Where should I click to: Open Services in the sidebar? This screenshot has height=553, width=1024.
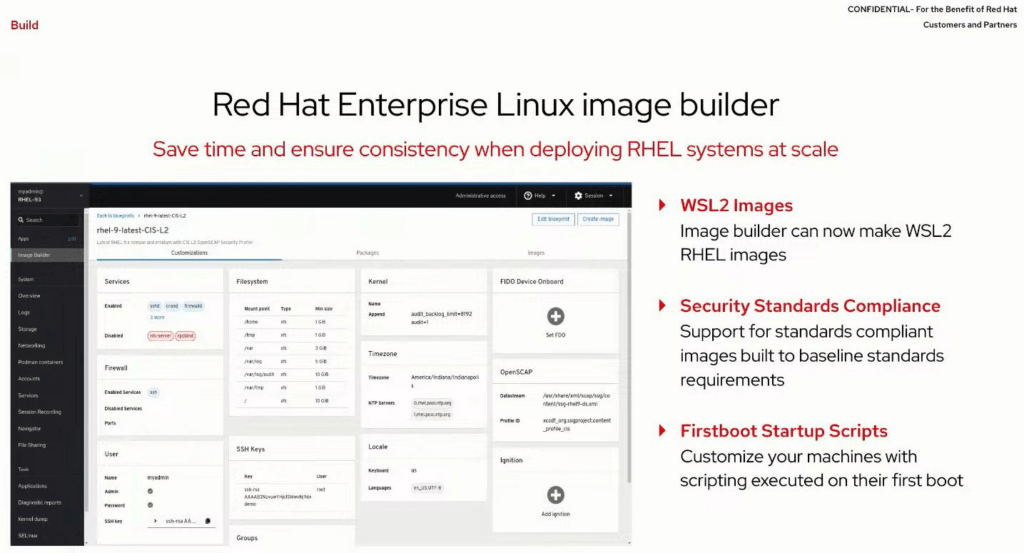coord(28,396)
